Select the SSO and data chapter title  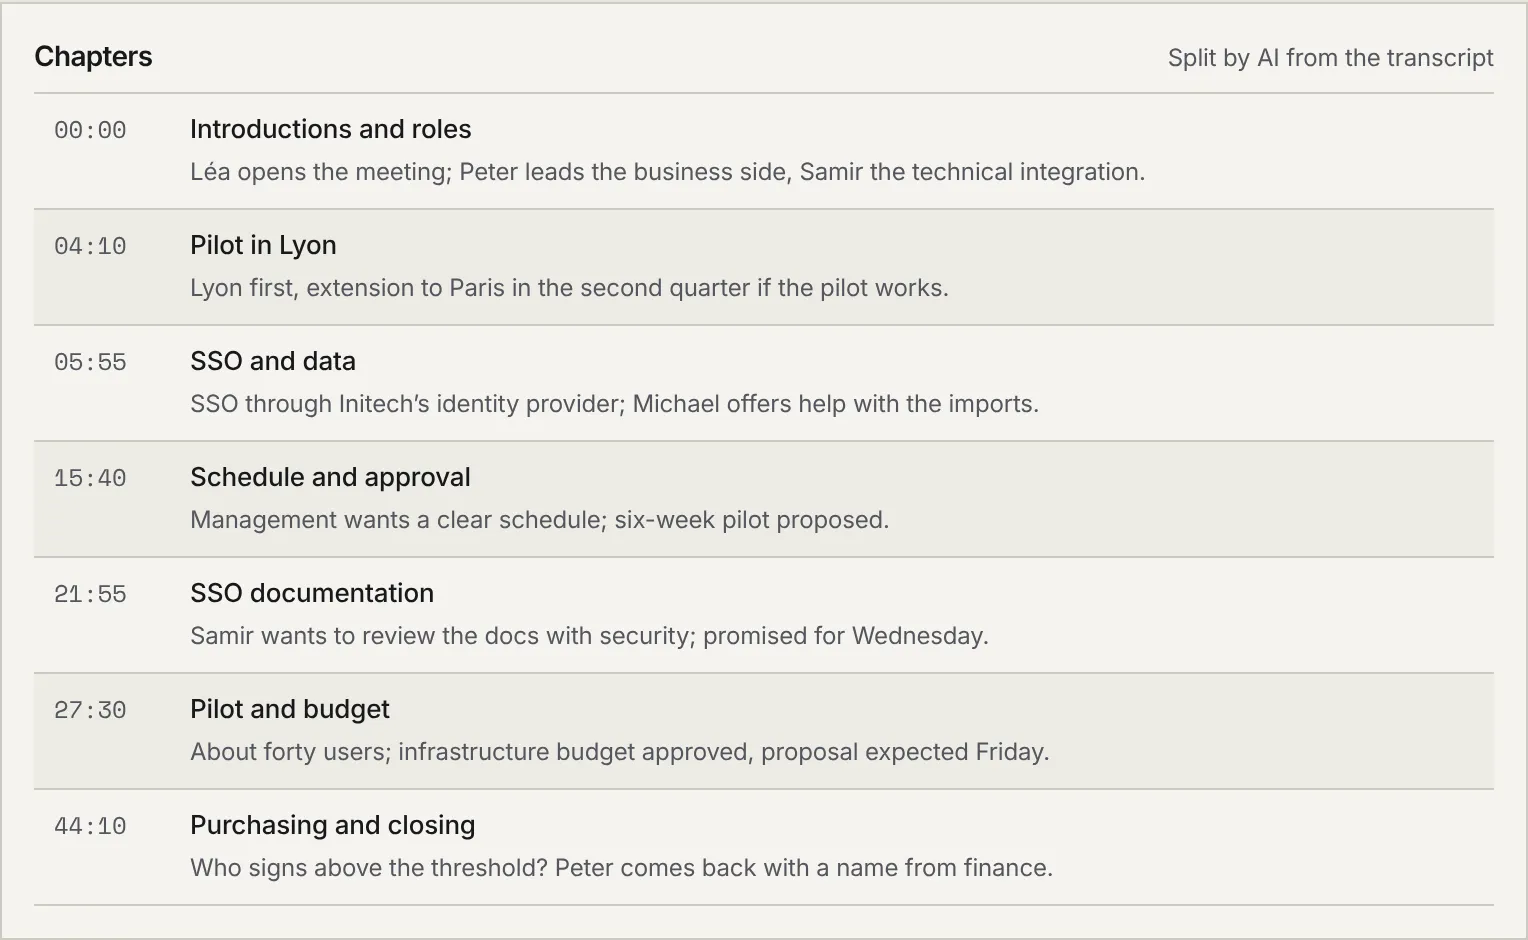273,361
